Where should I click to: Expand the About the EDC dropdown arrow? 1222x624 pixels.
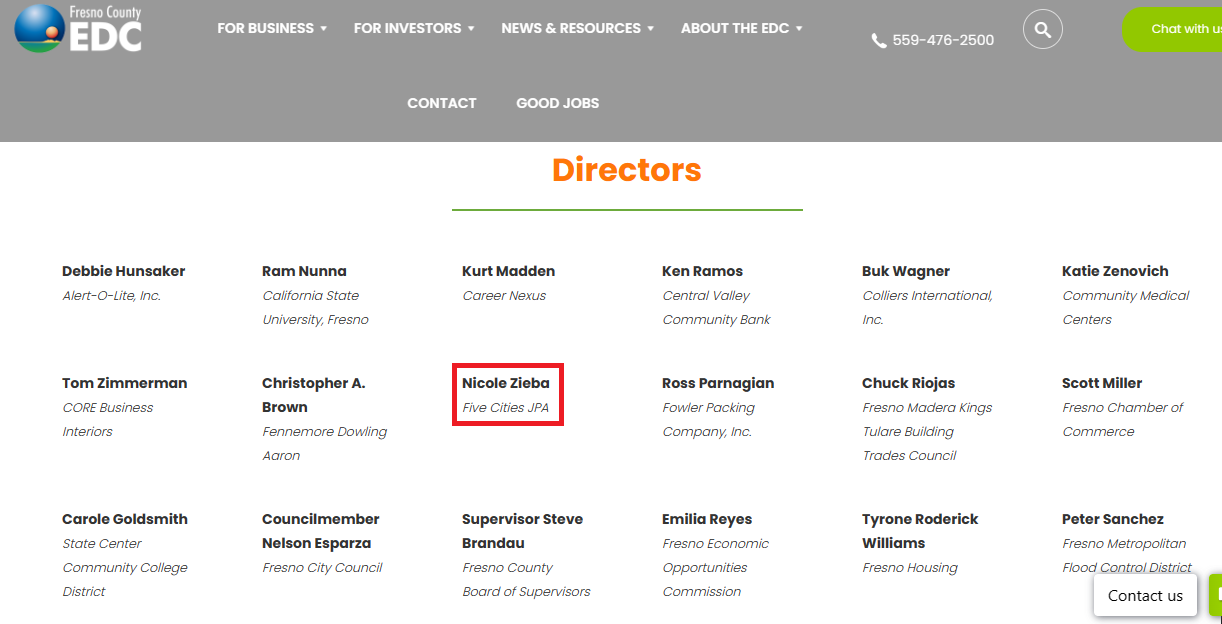coord(799,29)
